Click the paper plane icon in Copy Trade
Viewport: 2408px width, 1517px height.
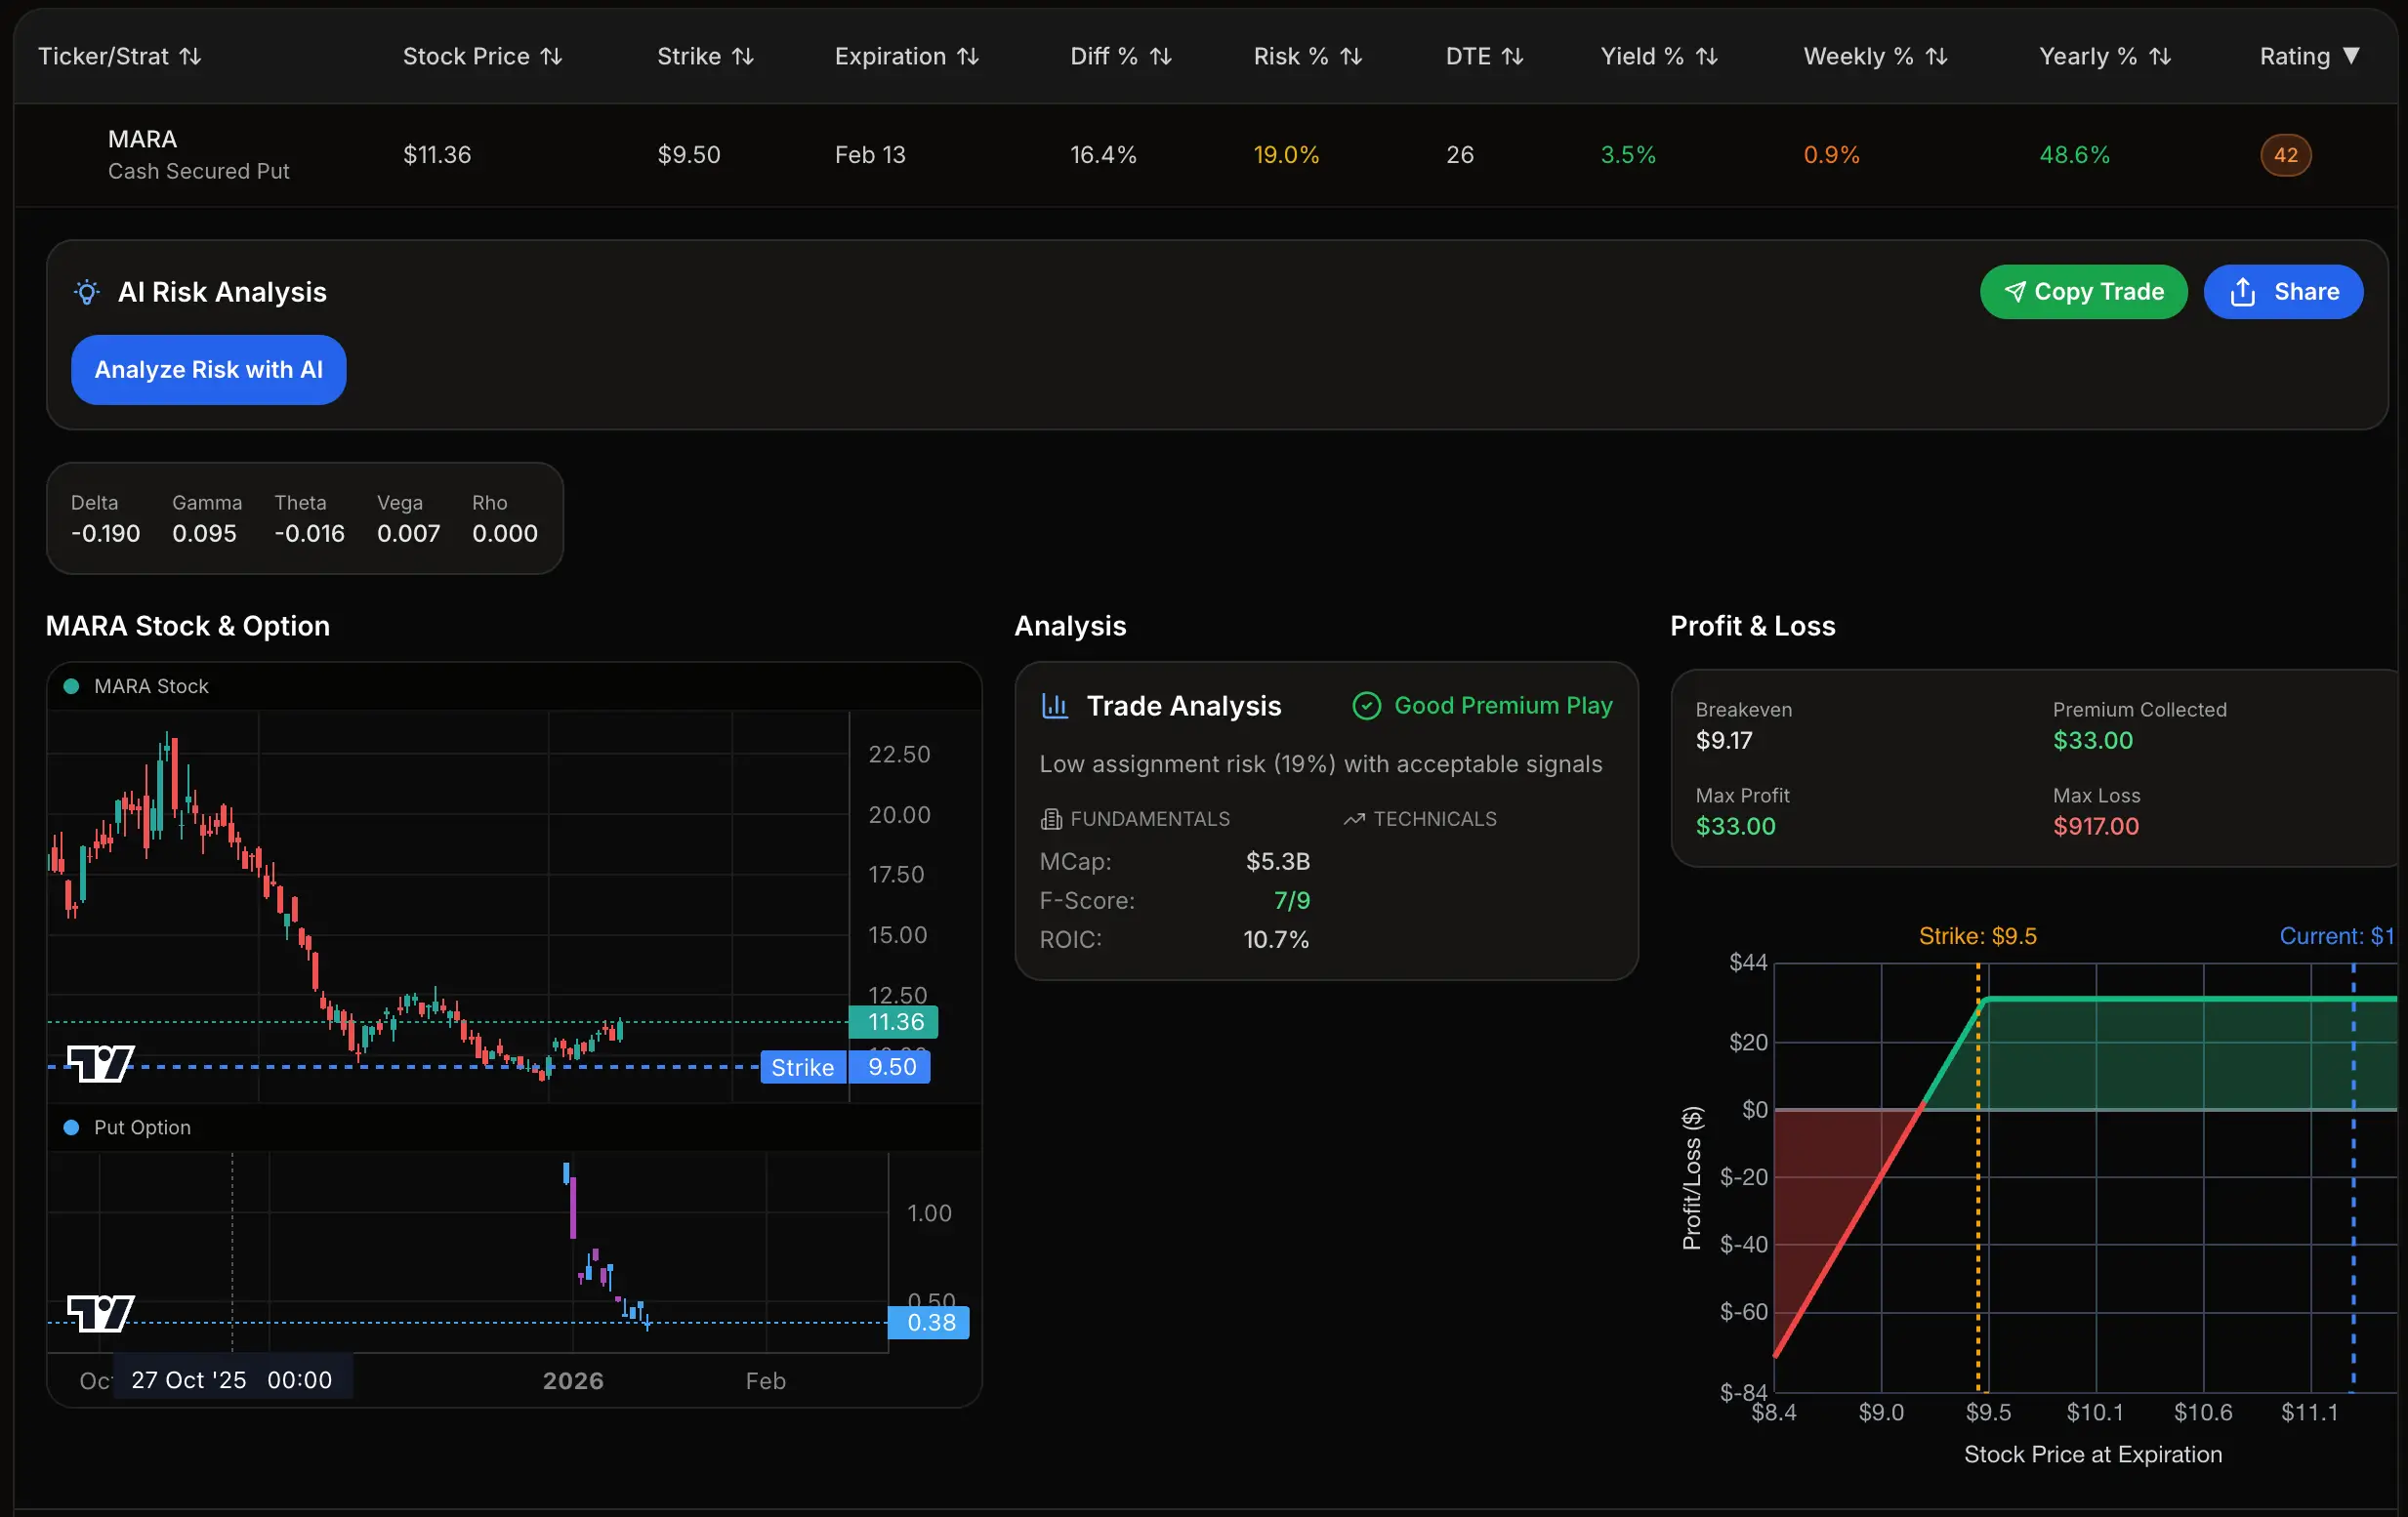2015,292
